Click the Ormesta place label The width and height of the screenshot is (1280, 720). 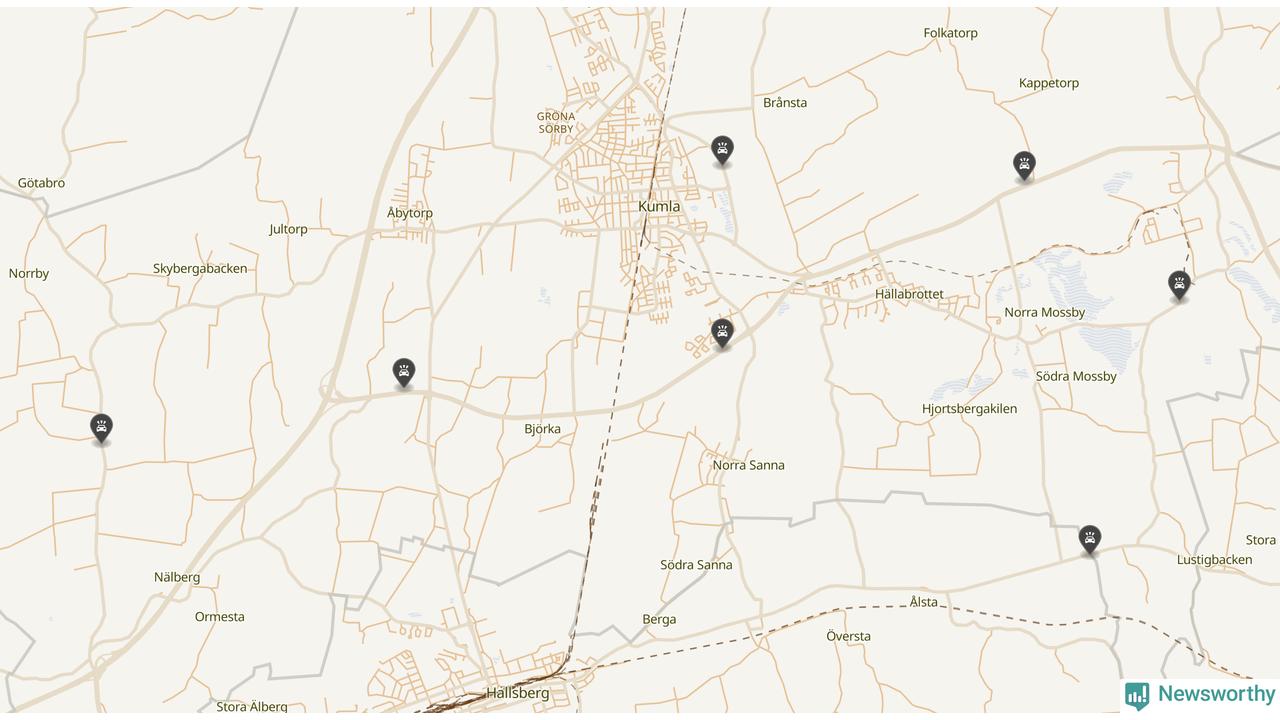click(219, 617)
